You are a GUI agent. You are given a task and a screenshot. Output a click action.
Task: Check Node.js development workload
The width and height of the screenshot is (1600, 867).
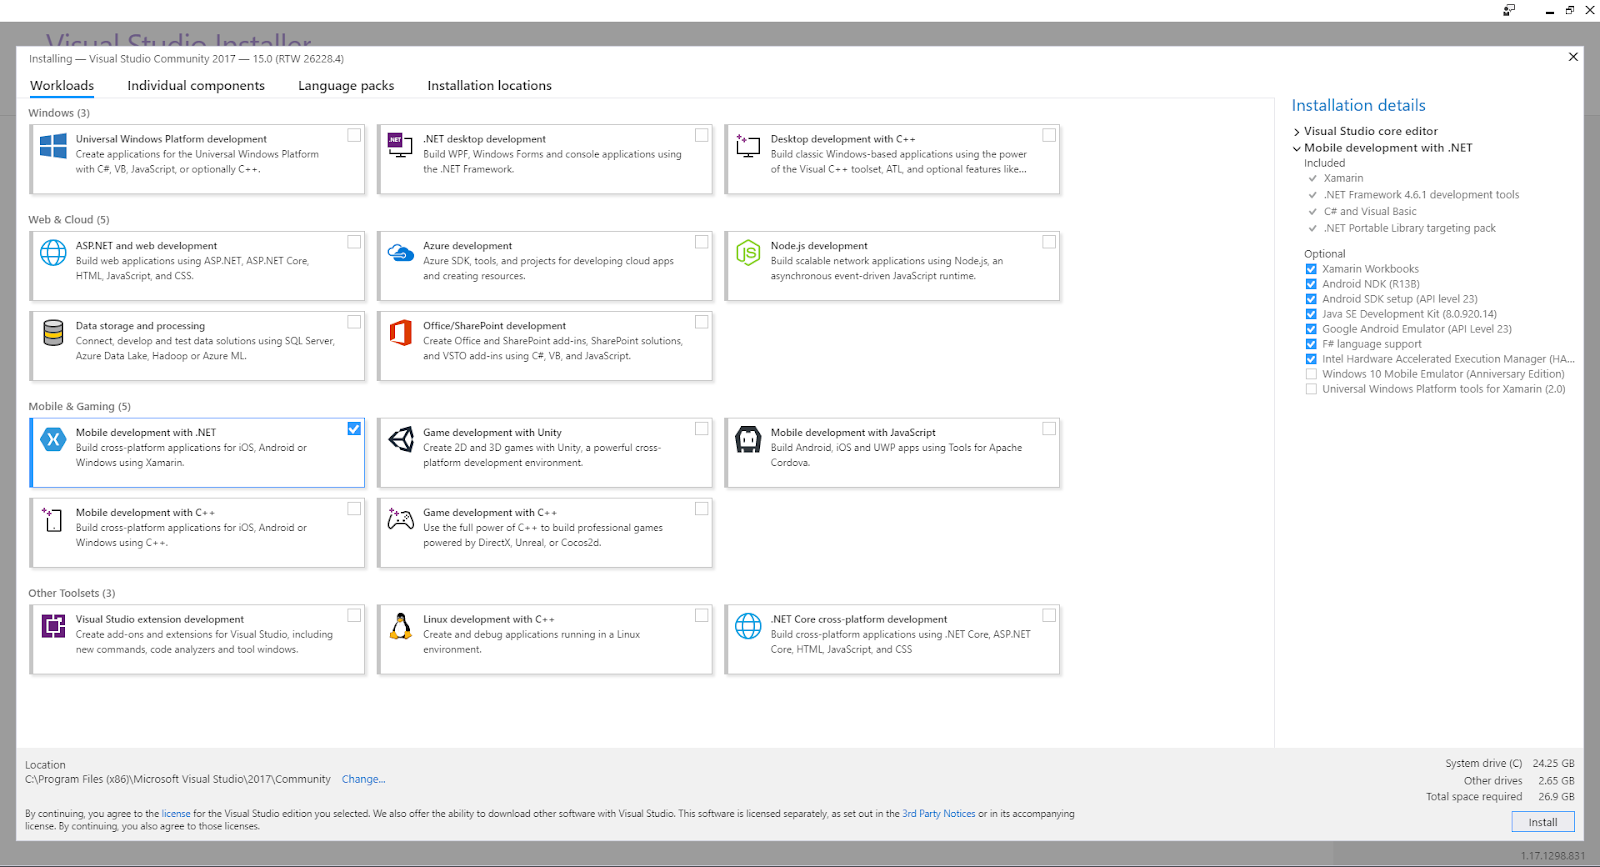(x=1049, y=242)
